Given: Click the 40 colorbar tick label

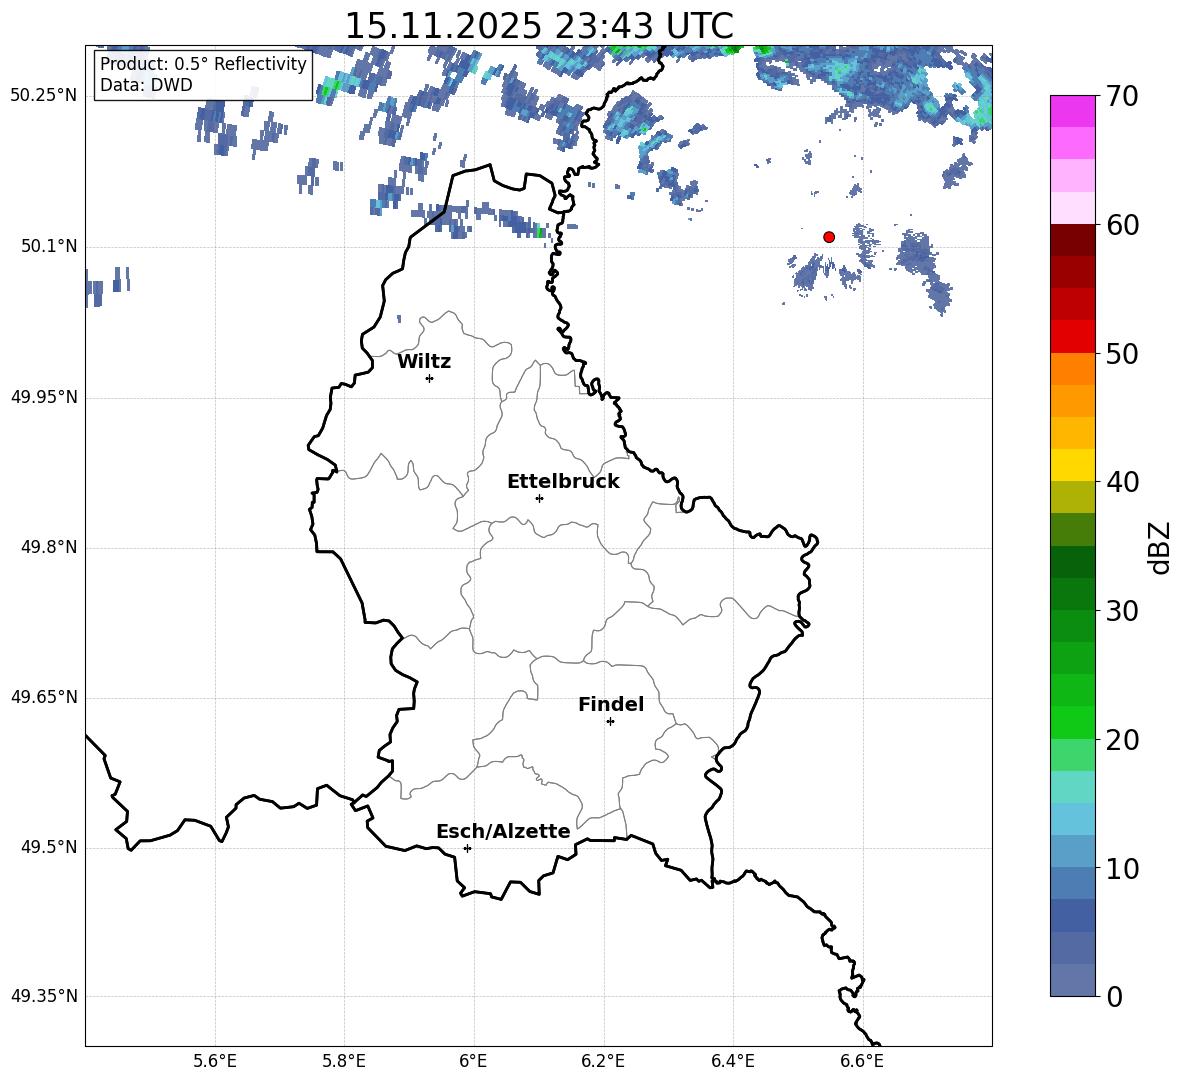Looking at the screenshot, I should 1122,482.
